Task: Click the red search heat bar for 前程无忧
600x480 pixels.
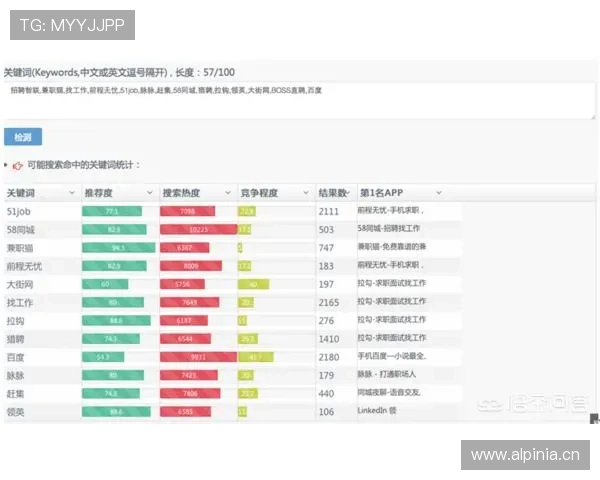Action: 191,266
